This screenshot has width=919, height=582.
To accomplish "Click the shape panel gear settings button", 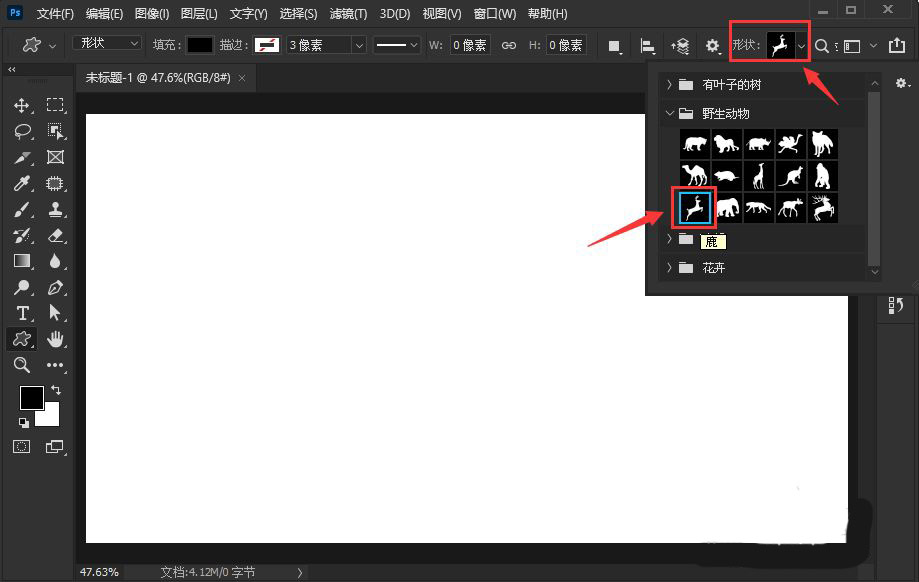I will pyautogui.click(x=901, y=85).
